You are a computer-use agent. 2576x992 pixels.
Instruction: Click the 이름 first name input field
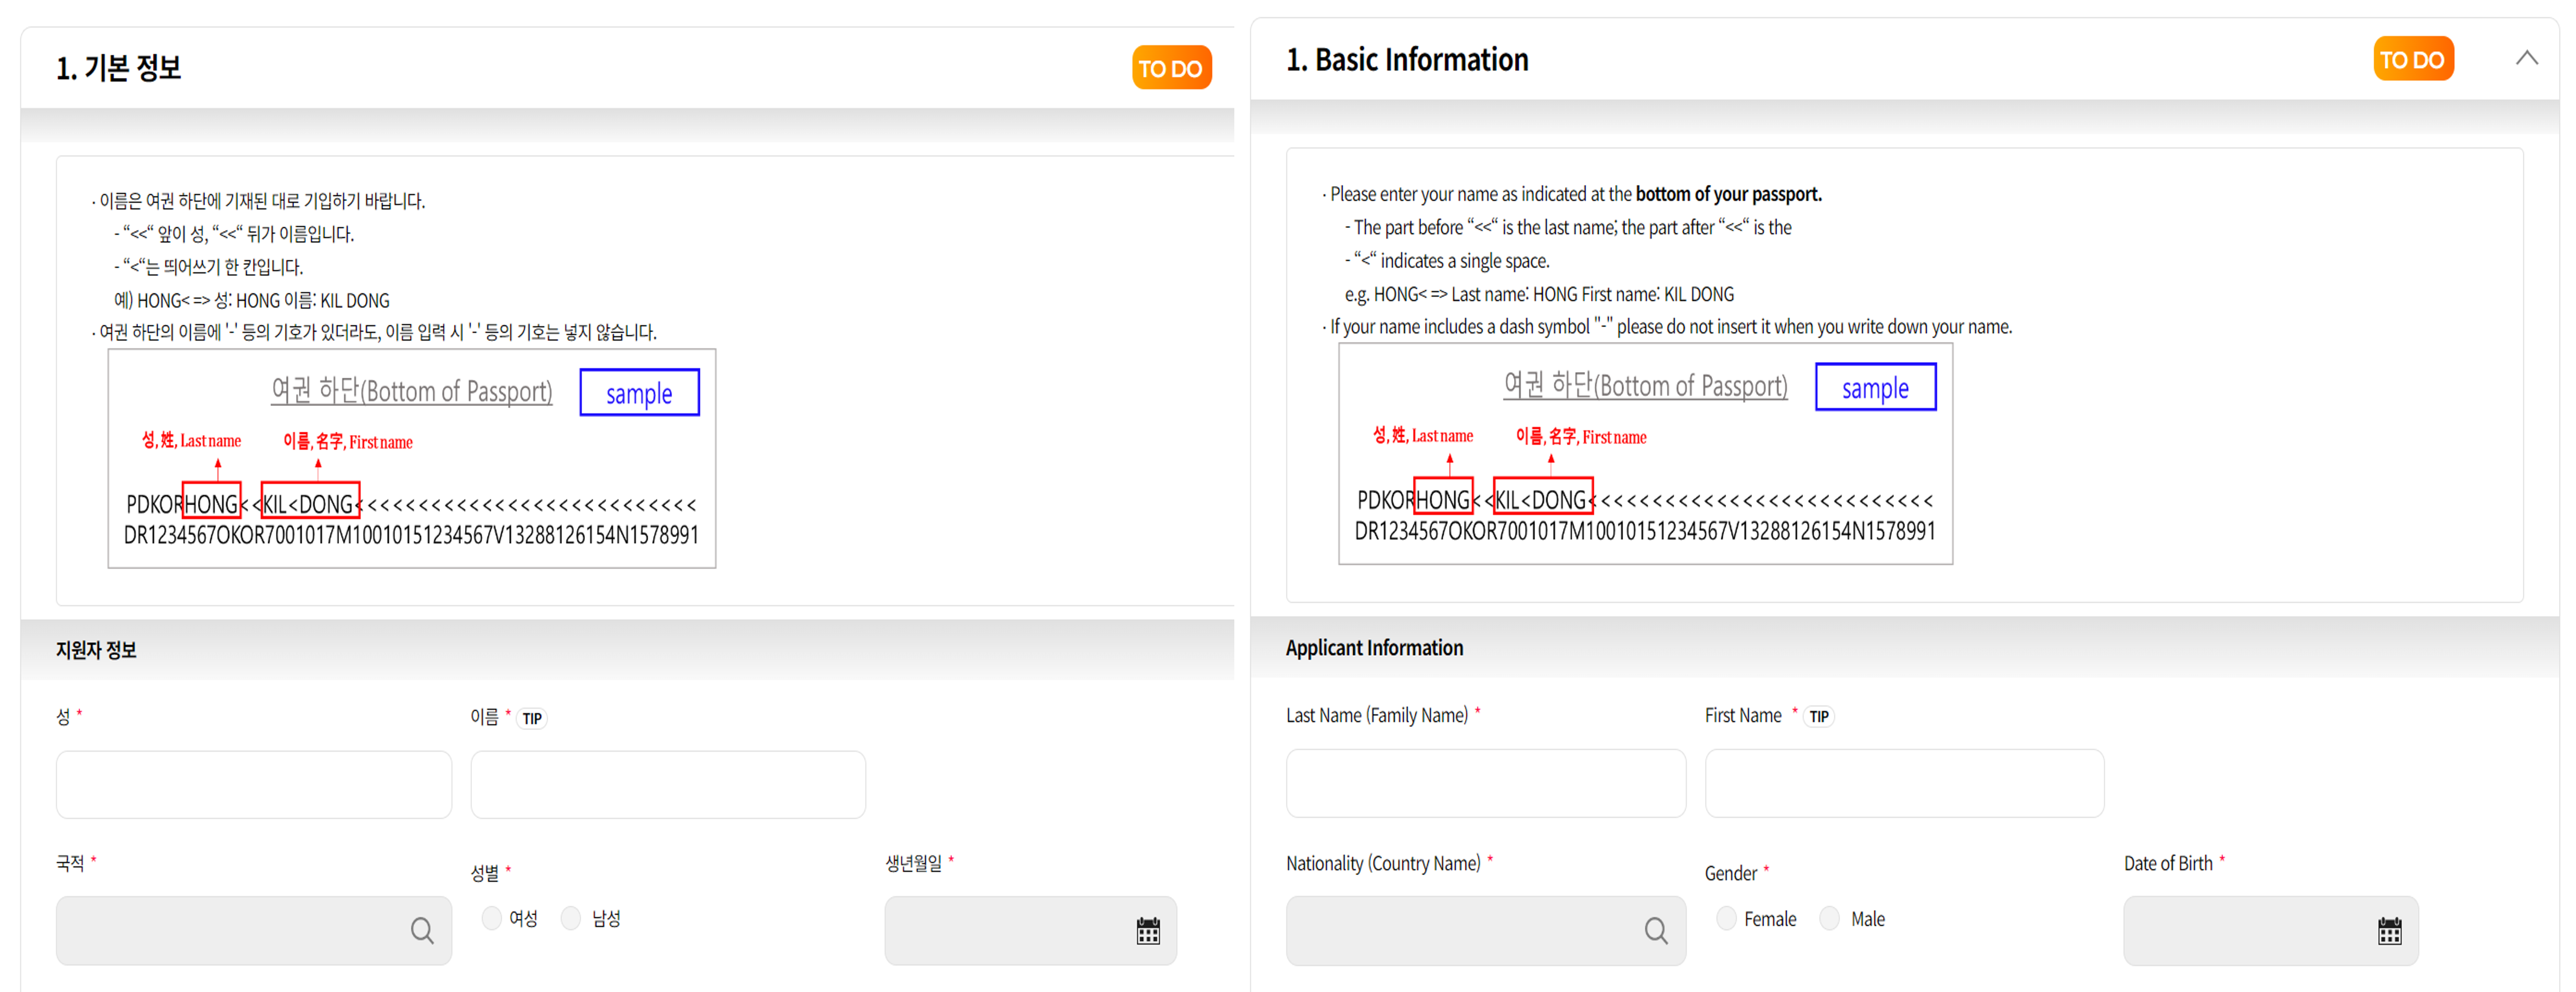pyautogui.click(x=668, y=785)
